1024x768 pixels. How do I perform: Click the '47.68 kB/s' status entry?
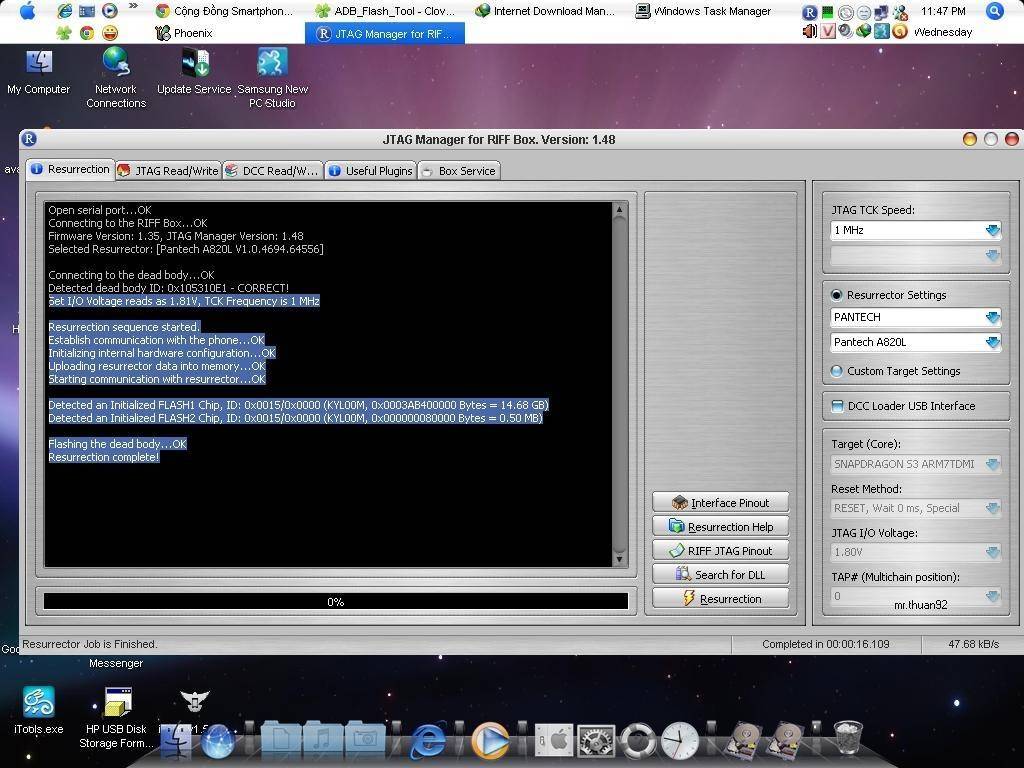tap(974, 644)
